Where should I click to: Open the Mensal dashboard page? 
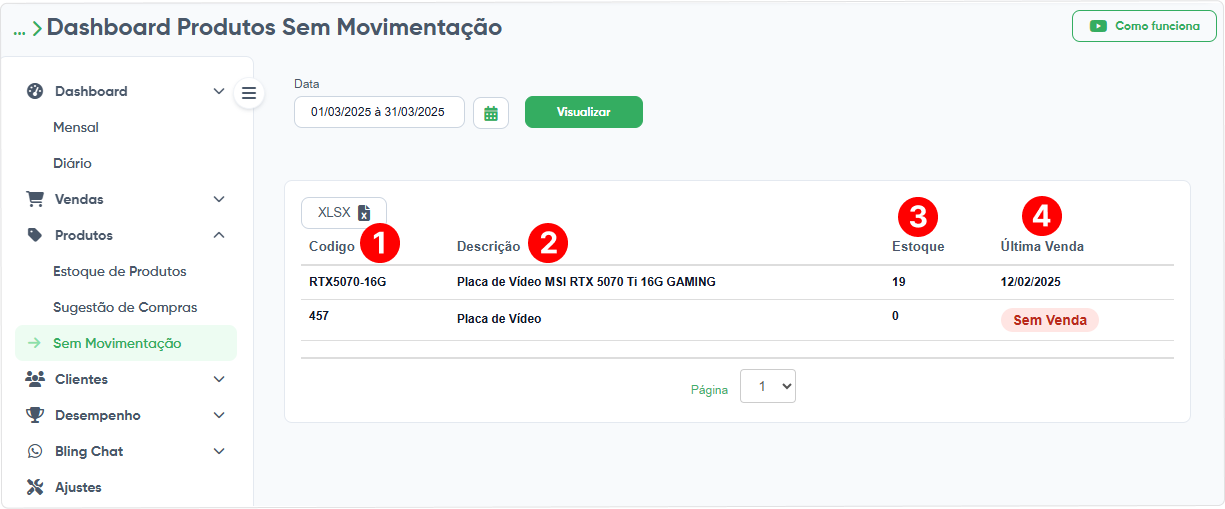(76, 127)
